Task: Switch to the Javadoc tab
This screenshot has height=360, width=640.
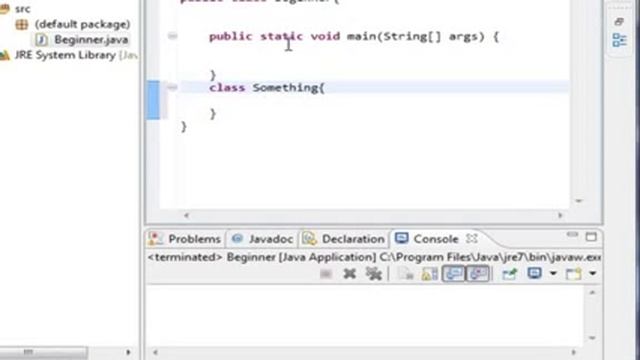Action: (262, 239)
